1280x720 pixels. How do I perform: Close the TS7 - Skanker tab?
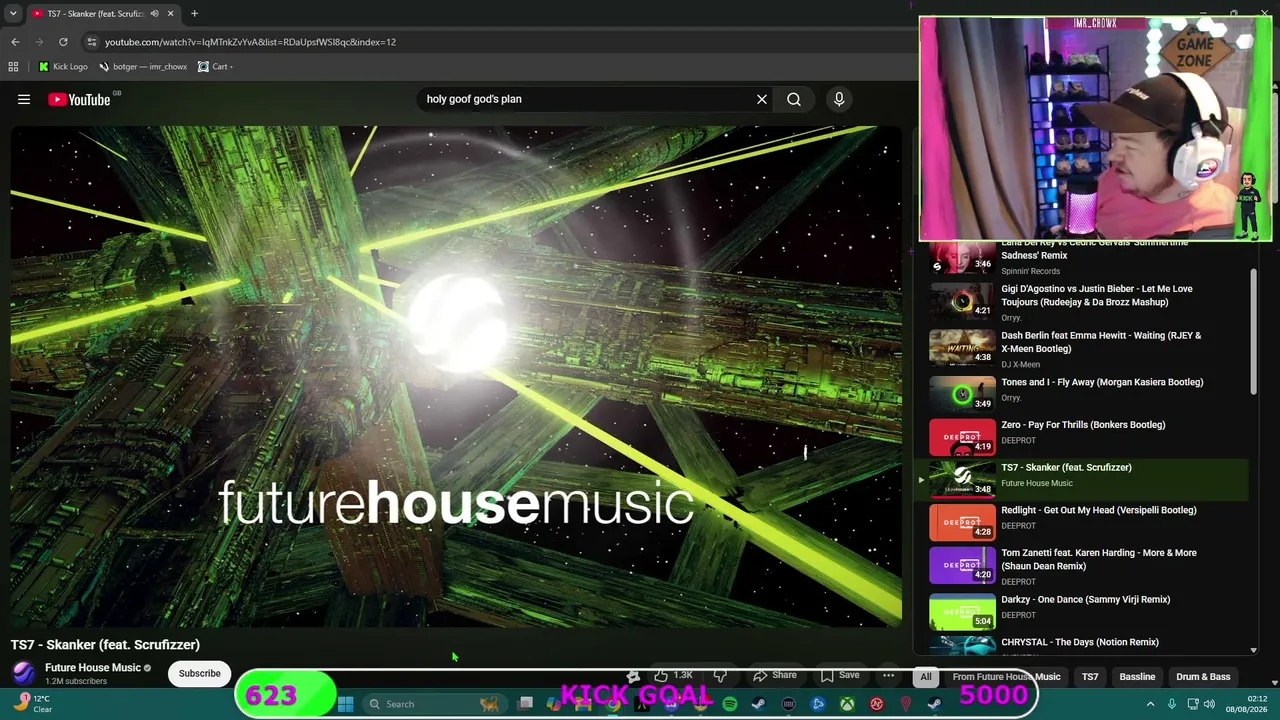click(170, 13)
